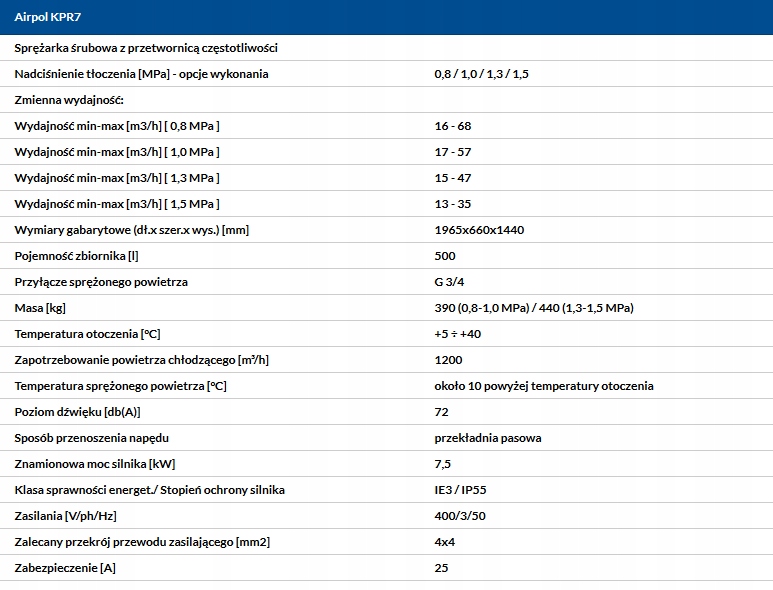This screenshot has height=590, width=773.
Task: Click the Masa [kg] value text
Action: [534, 308]
